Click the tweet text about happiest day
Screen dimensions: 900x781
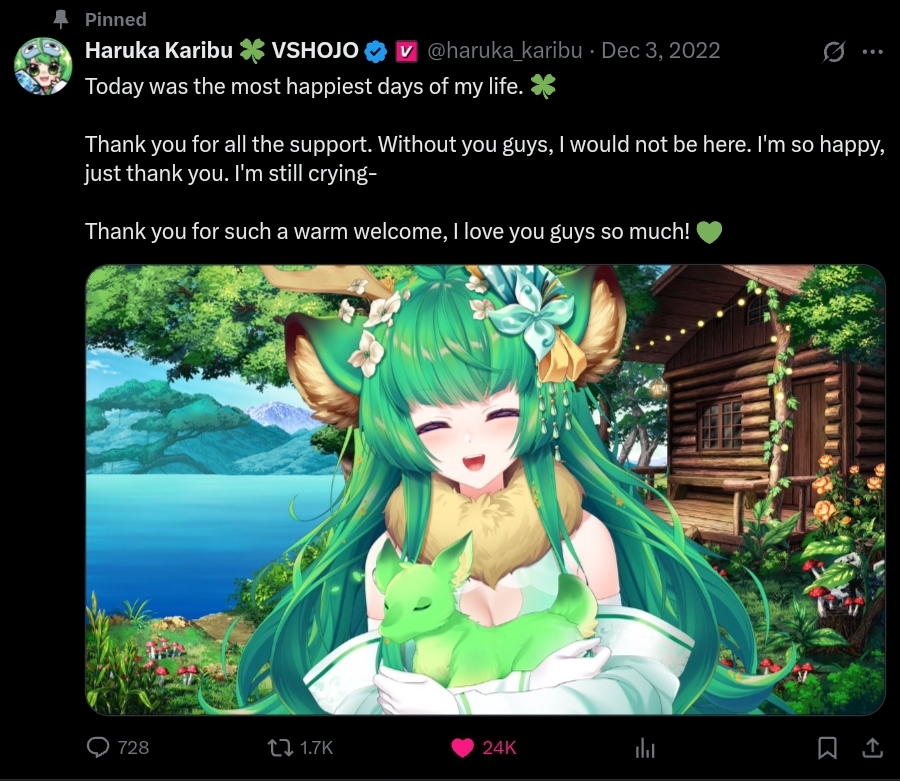coord(304,87)
